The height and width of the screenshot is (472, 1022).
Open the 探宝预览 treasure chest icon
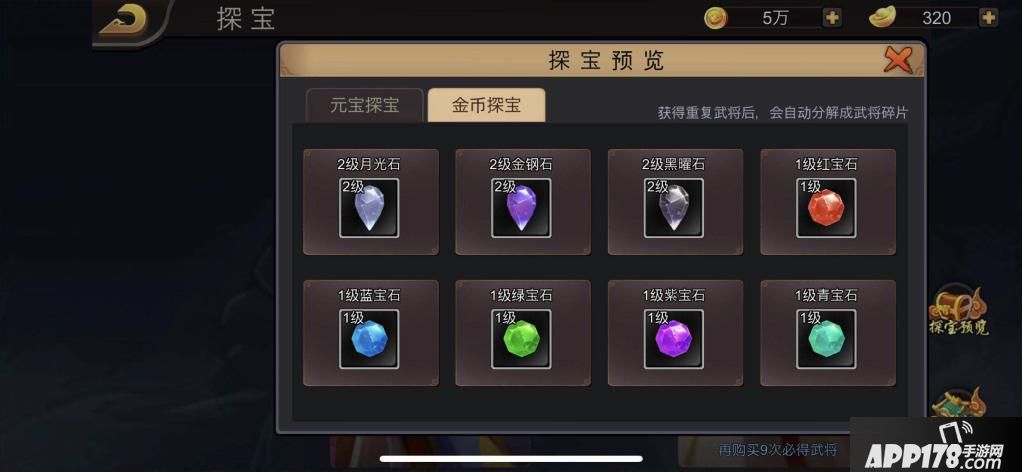coord(958,310)
